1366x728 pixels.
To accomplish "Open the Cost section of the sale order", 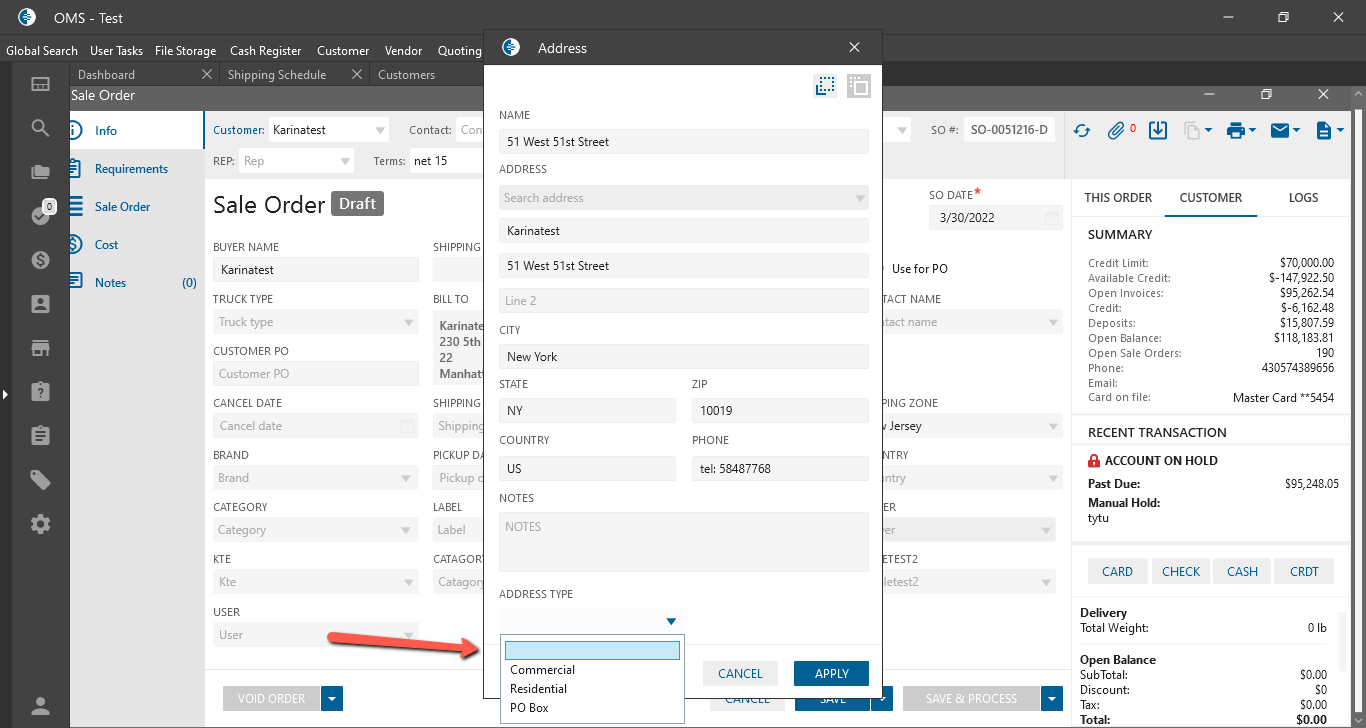I will (107, 245).
